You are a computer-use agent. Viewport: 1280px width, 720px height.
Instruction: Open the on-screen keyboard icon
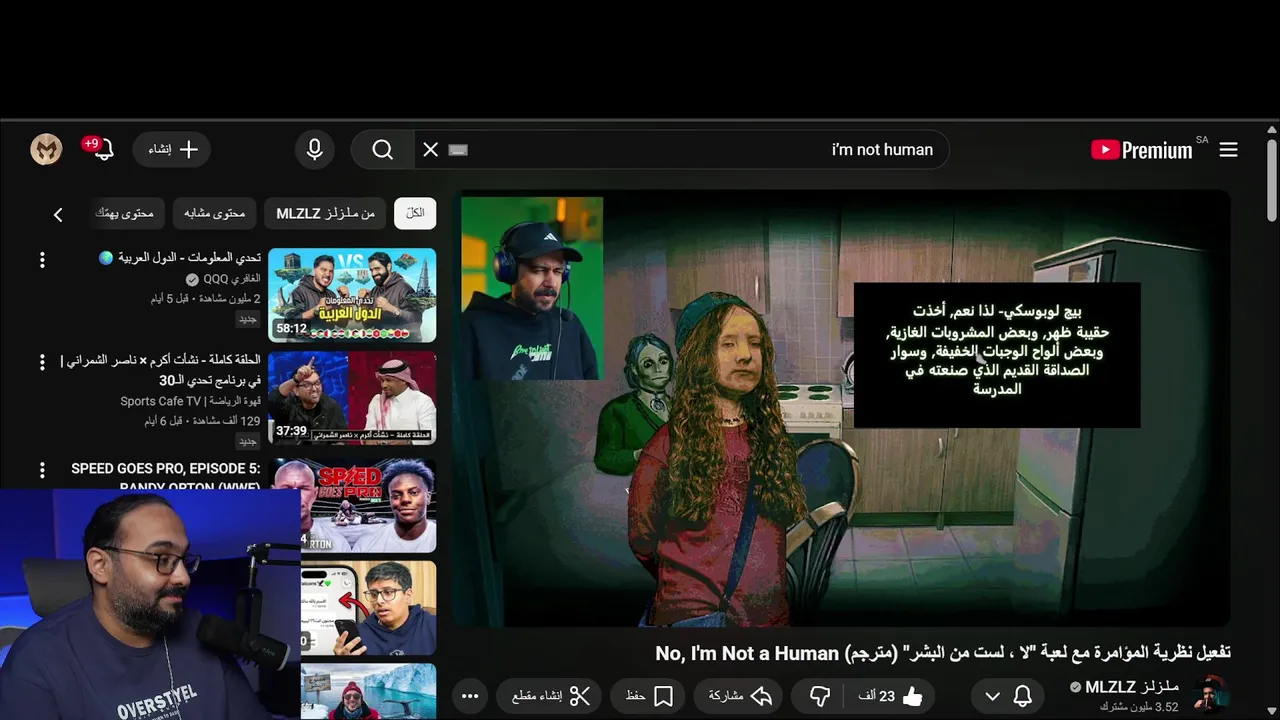pos(458,150)
